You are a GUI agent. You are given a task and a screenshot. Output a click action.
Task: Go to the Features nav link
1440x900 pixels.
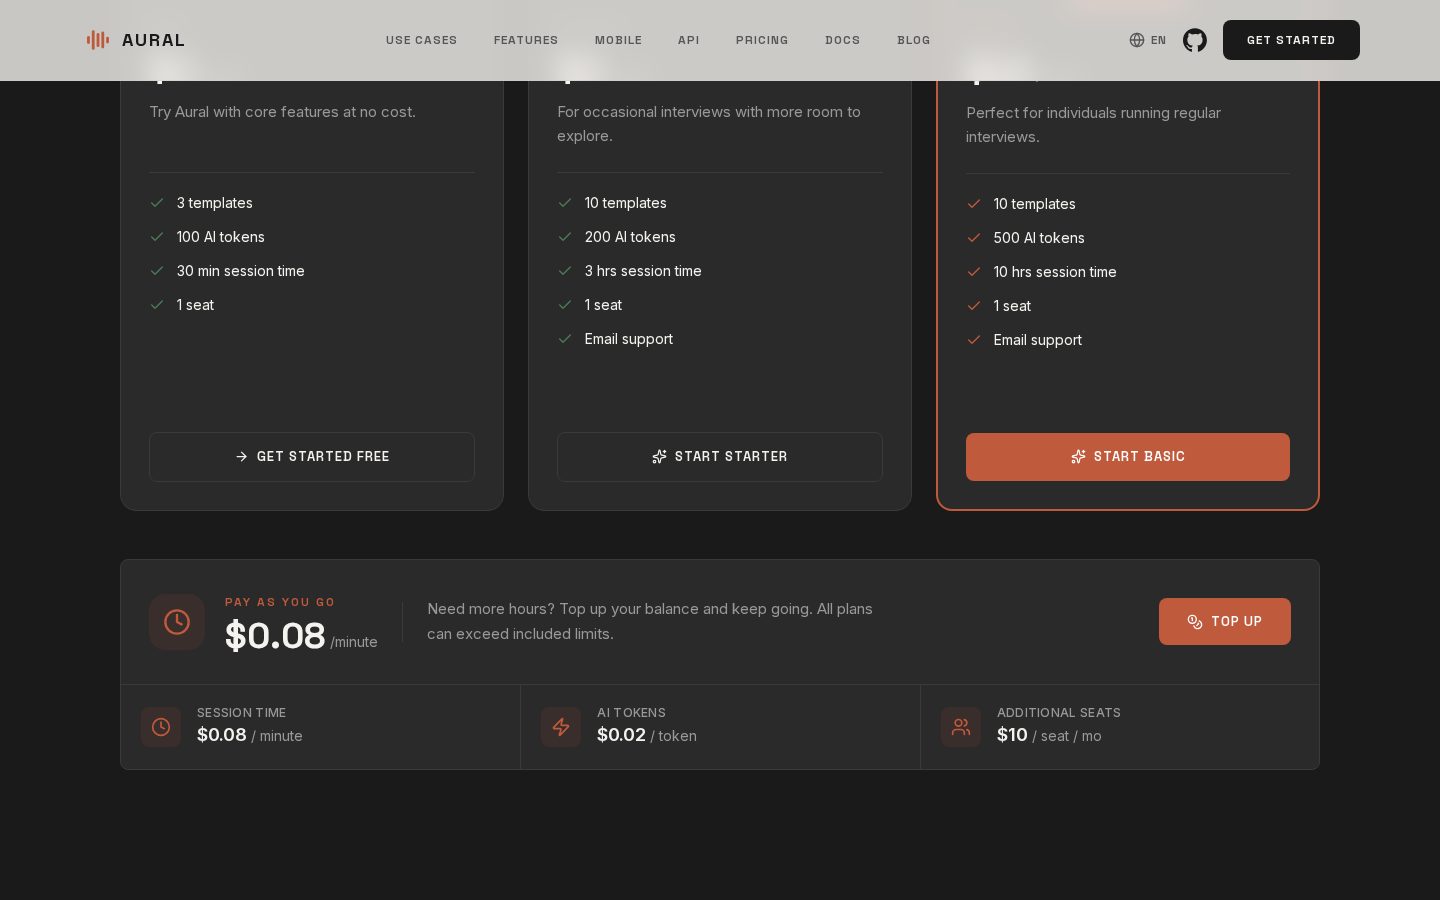click(x=526, y=40)
